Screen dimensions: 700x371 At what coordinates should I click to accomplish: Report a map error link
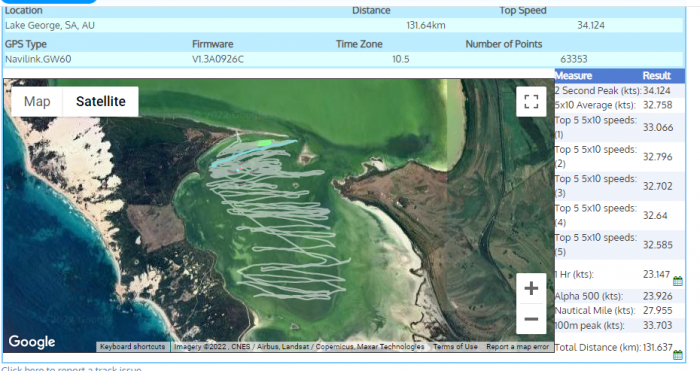point(517,346)
